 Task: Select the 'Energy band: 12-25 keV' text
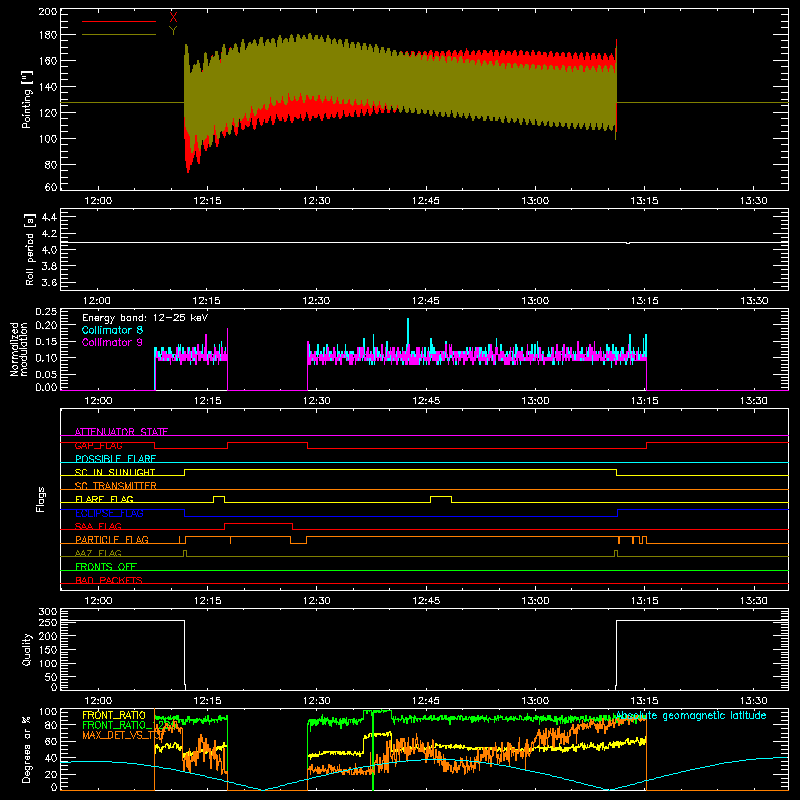click(x=145, y=318)
